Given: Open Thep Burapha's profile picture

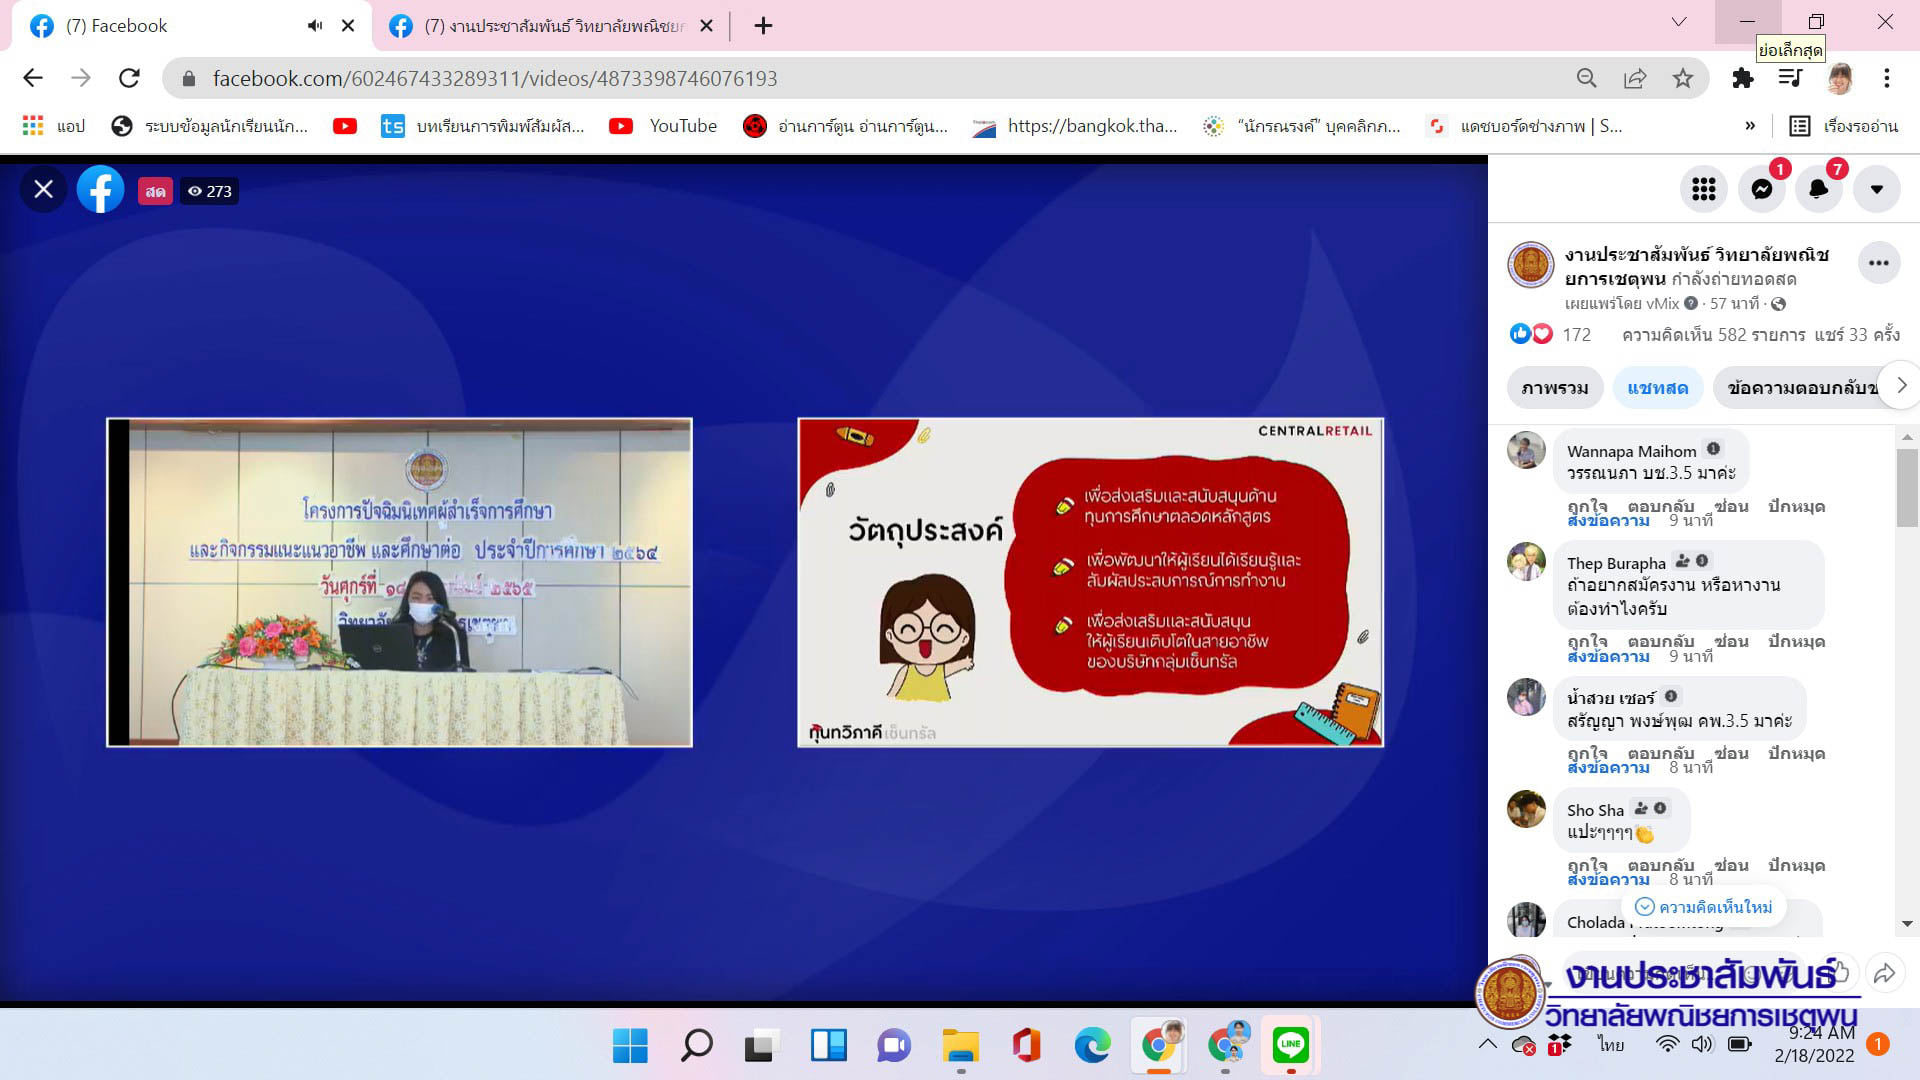Looking at the screenshot, I should point(1526,562).
